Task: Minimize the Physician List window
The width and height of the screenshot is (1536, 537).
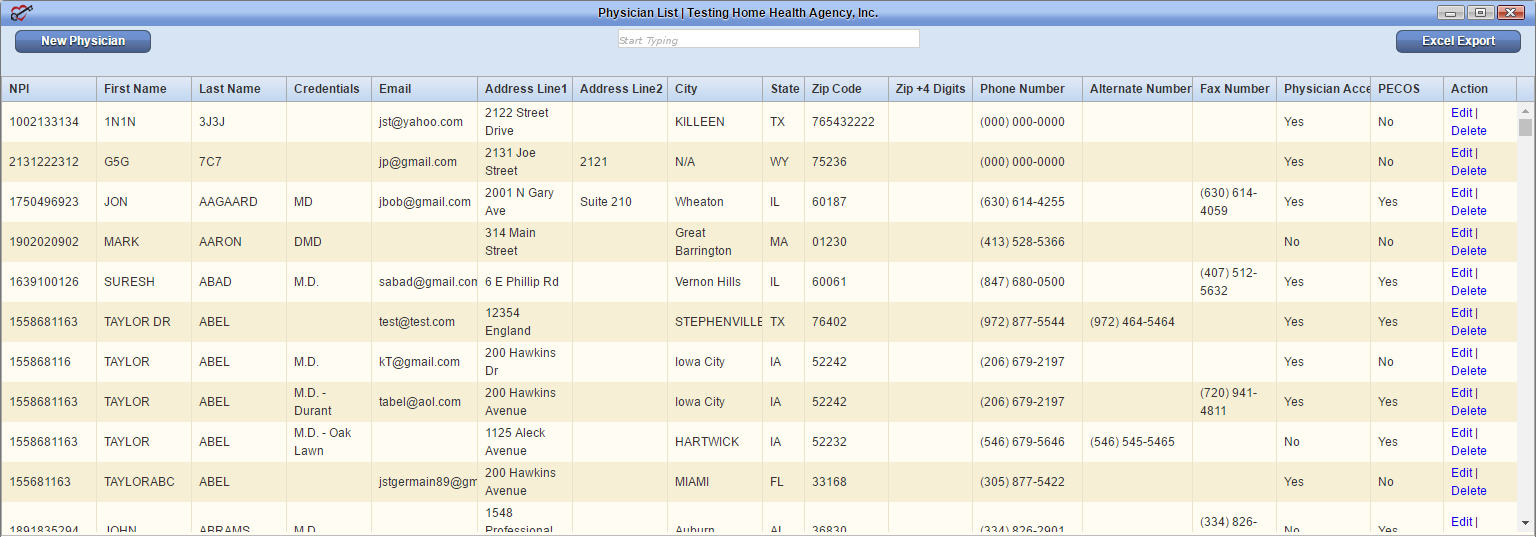Action: pos(1451,13)
